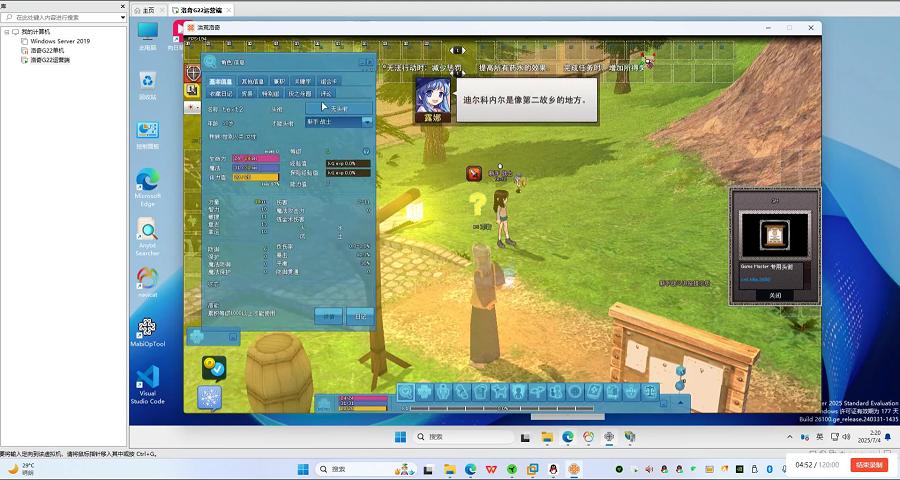Select the 评论 tab
This screenshot has width=900, height=480.
[x=326, y=94]
